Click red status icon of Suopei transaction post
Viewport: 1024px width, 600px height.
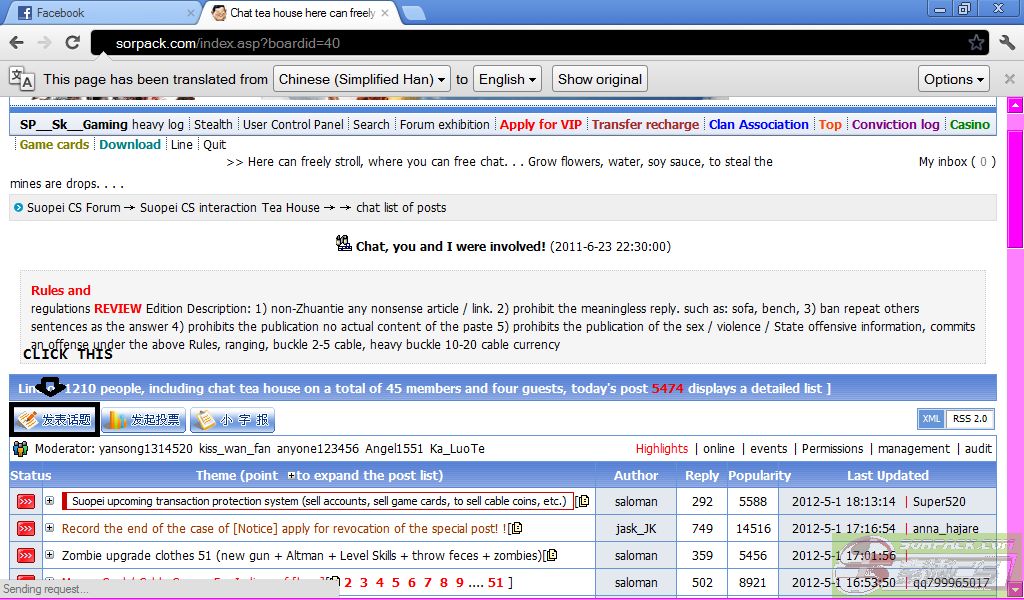(x=26, y=502)
